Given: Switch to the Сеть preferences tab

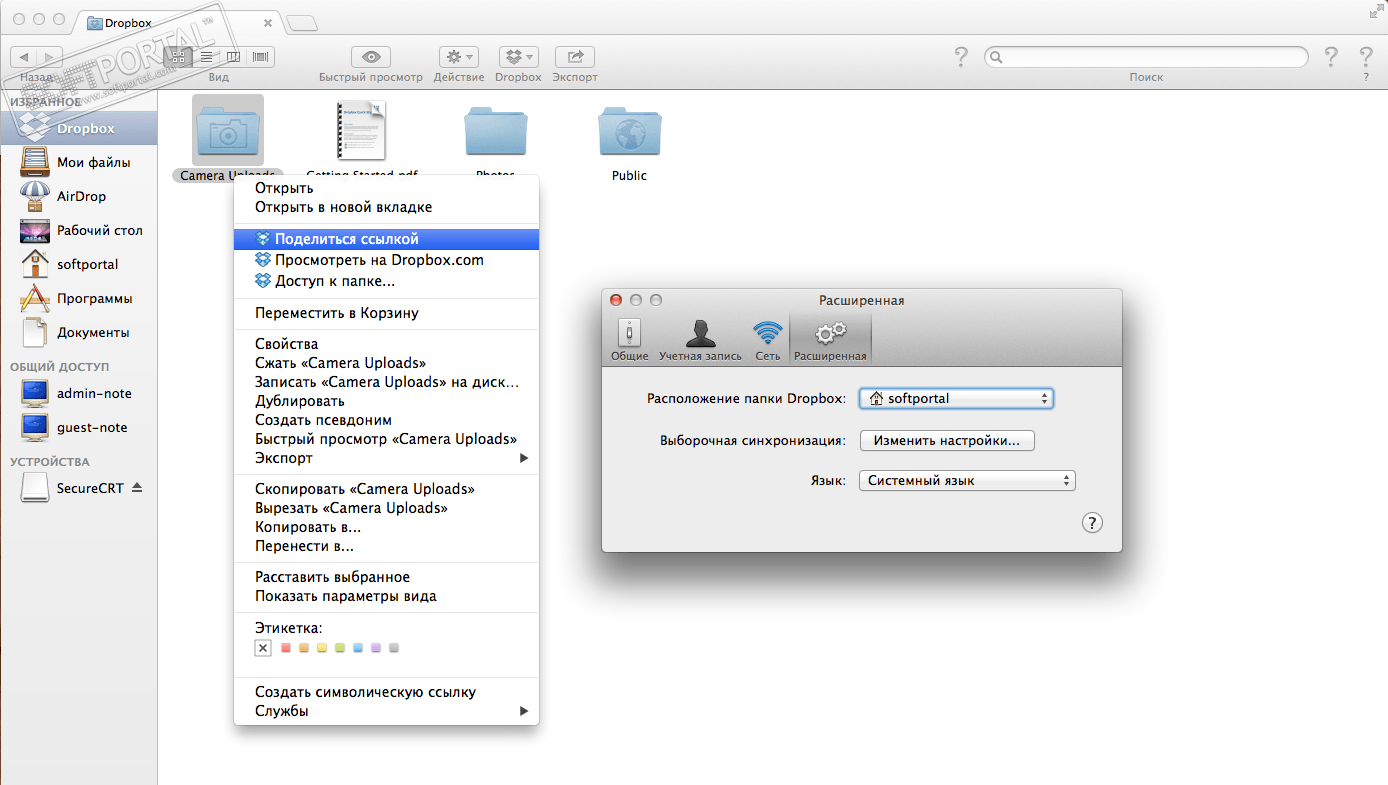Looking at the screenshot, I should [x=768, y=340].
